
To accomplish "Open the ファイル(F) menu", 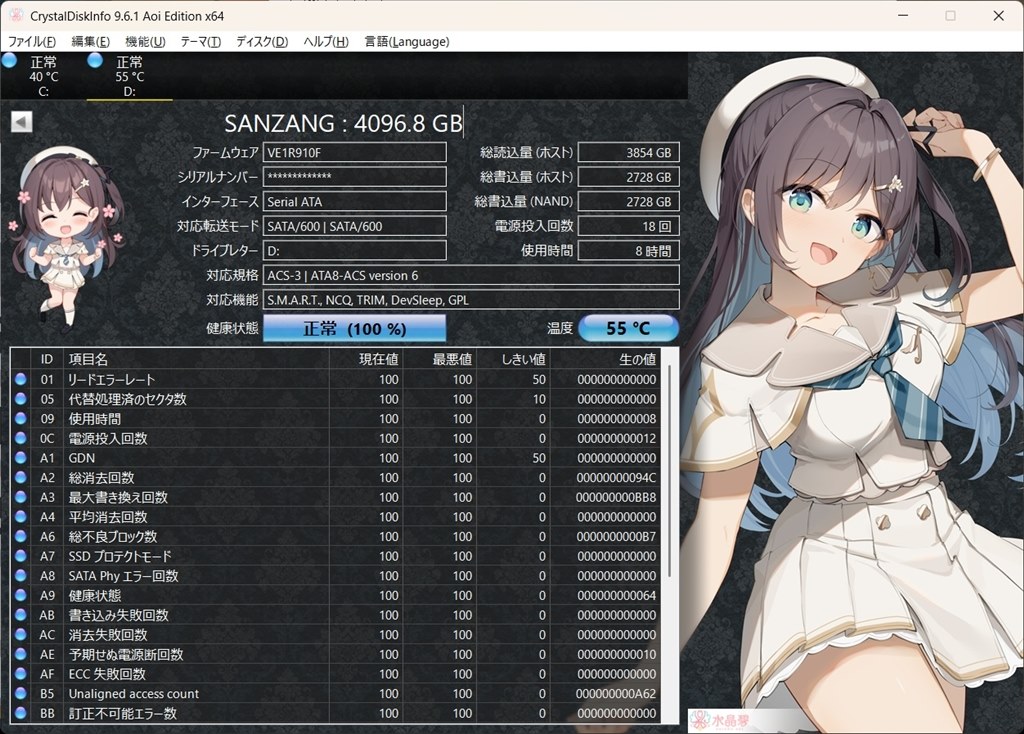I will point(31,41).
